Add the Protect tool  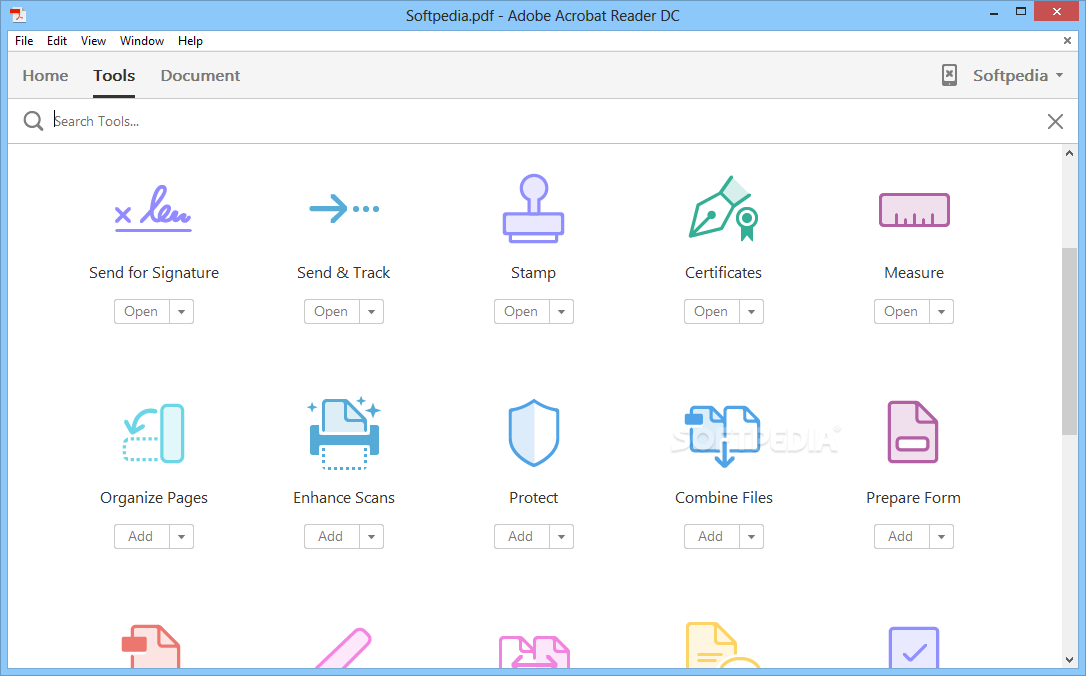(521, 537)
